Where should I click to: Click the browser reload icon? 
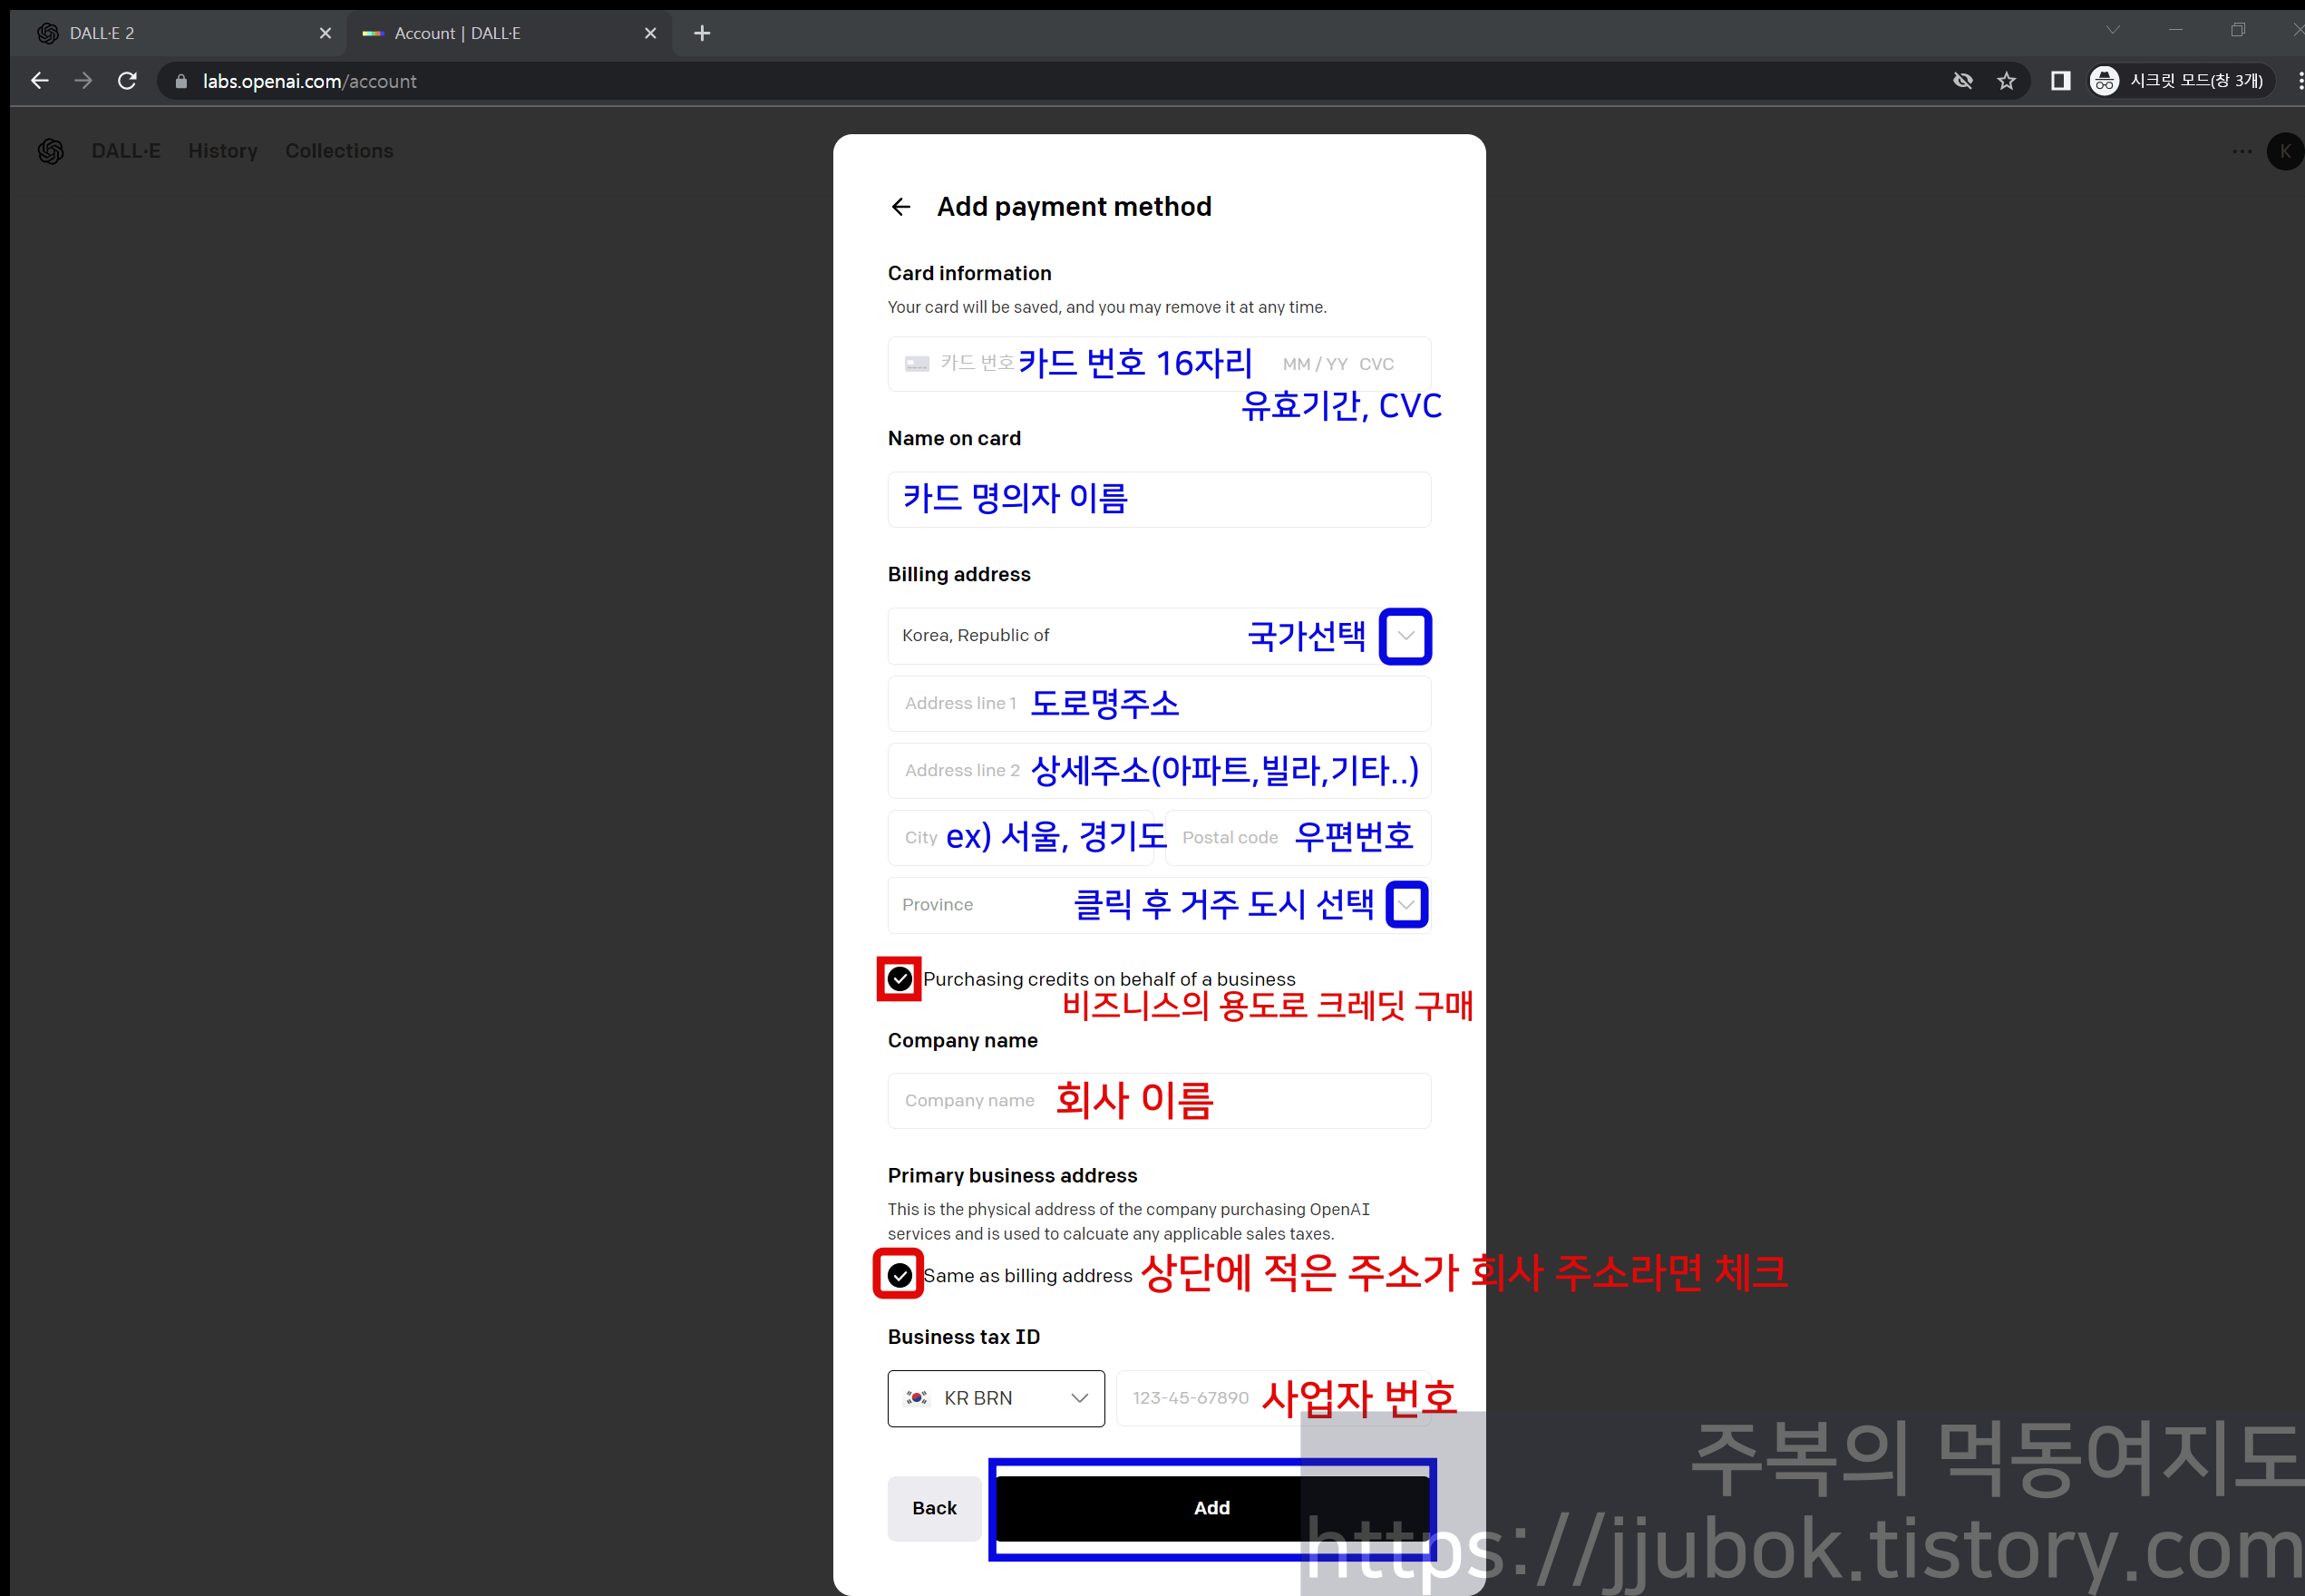tap(127, 81)
